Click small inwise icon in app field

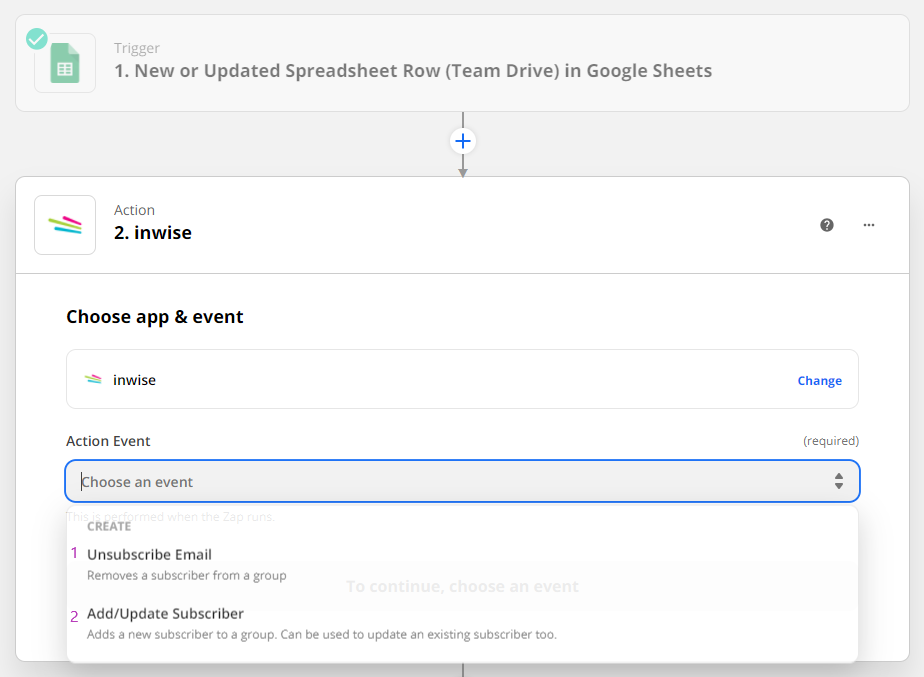click(93, 379)
